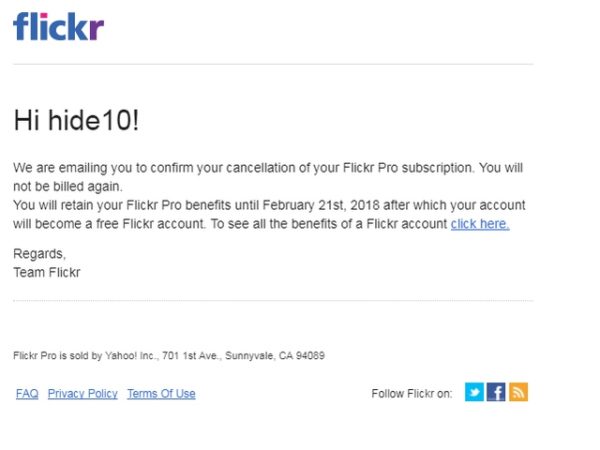Click the 'Flickr Pro subscription' phrase

tap(407, 168)
